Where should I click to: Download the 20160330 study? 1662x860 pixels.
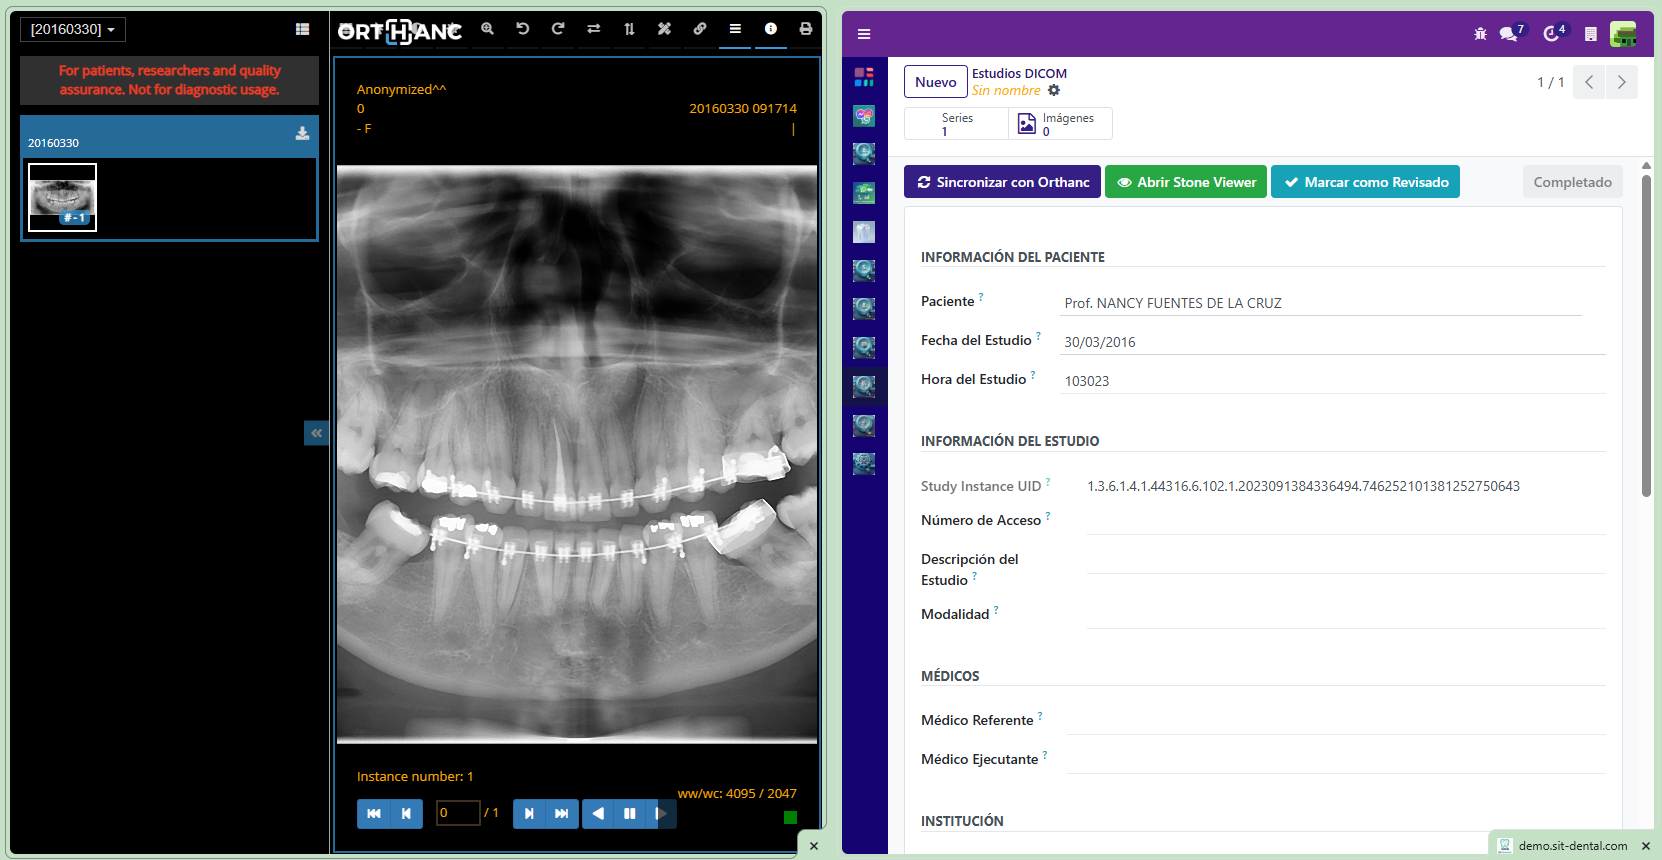302,134
